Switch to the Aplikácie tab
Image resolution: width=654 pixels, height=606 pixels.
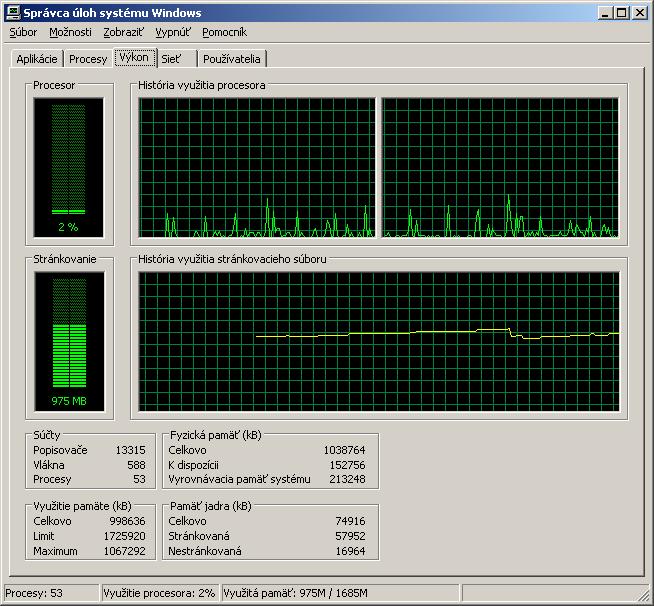(x=37, y=59)
